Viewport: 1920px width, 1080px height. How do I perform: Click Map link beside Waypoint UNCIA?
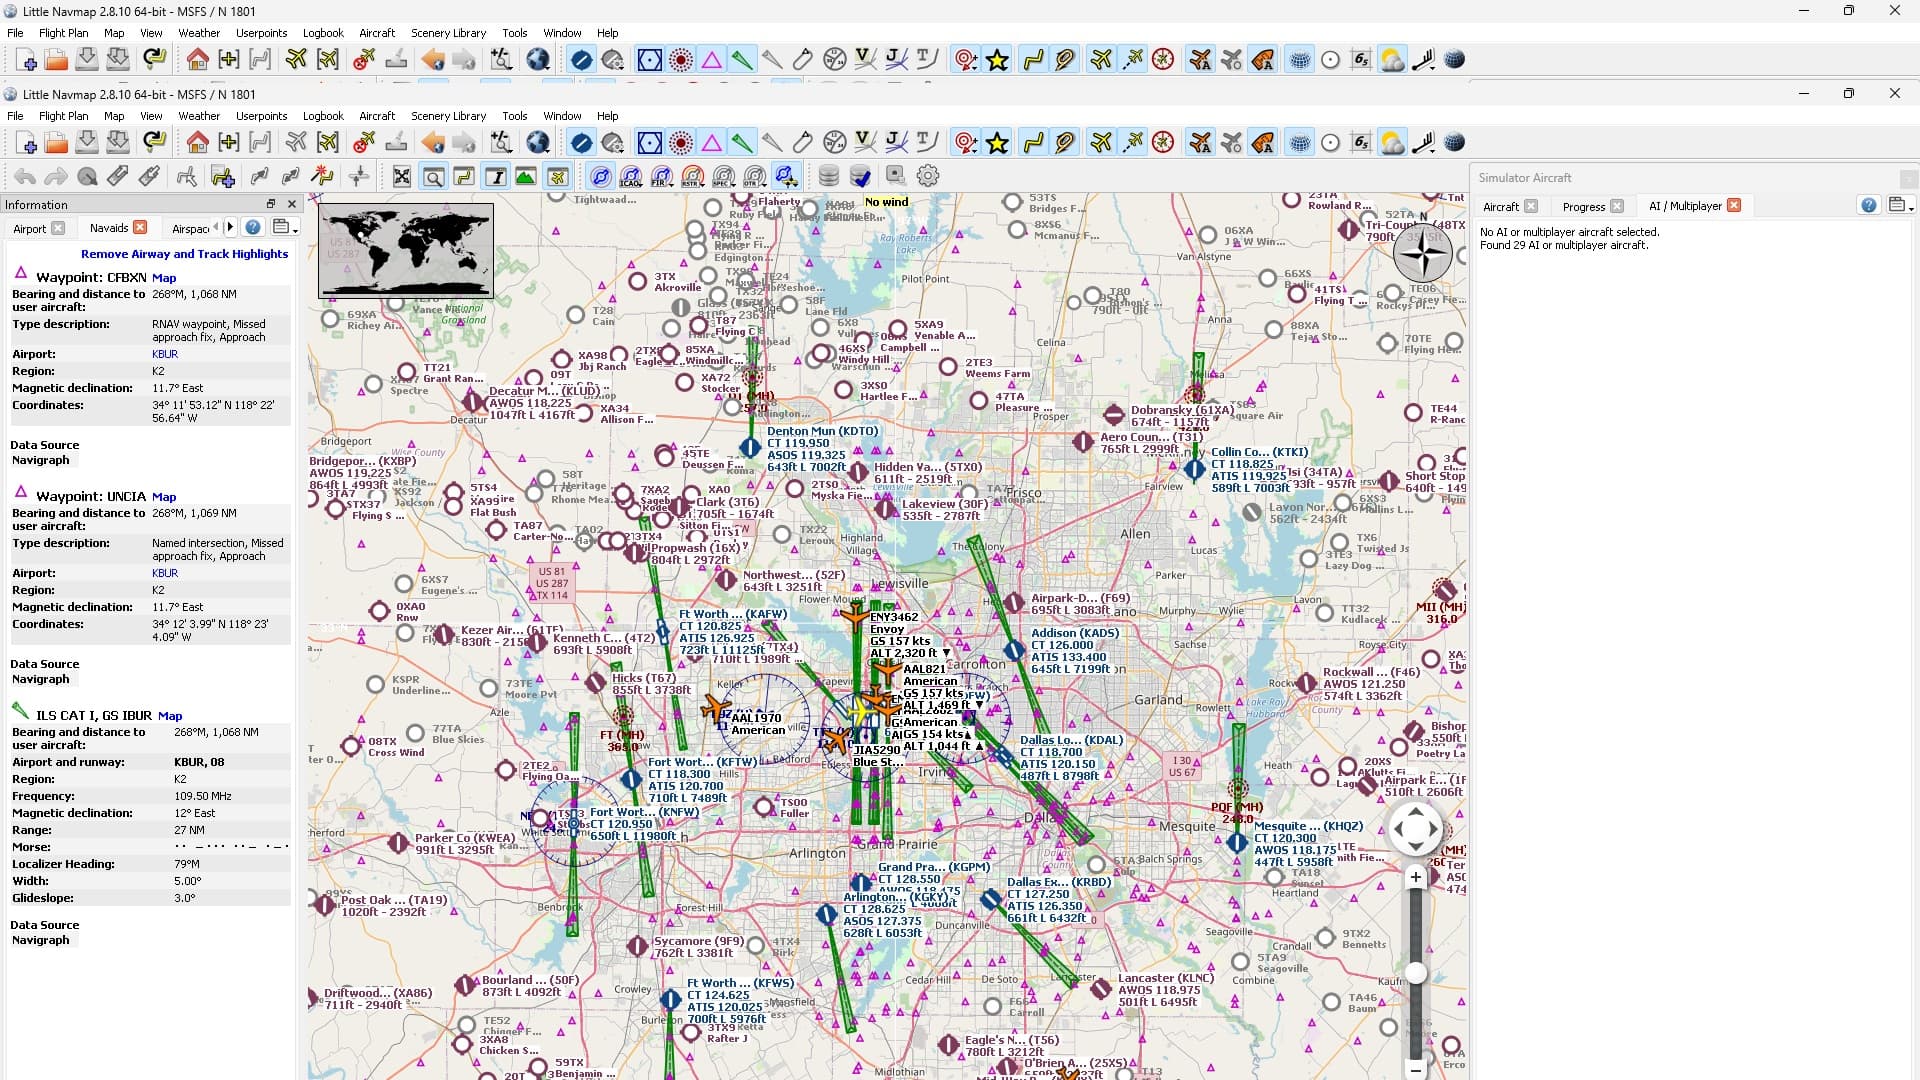click(x=164, y=497)
